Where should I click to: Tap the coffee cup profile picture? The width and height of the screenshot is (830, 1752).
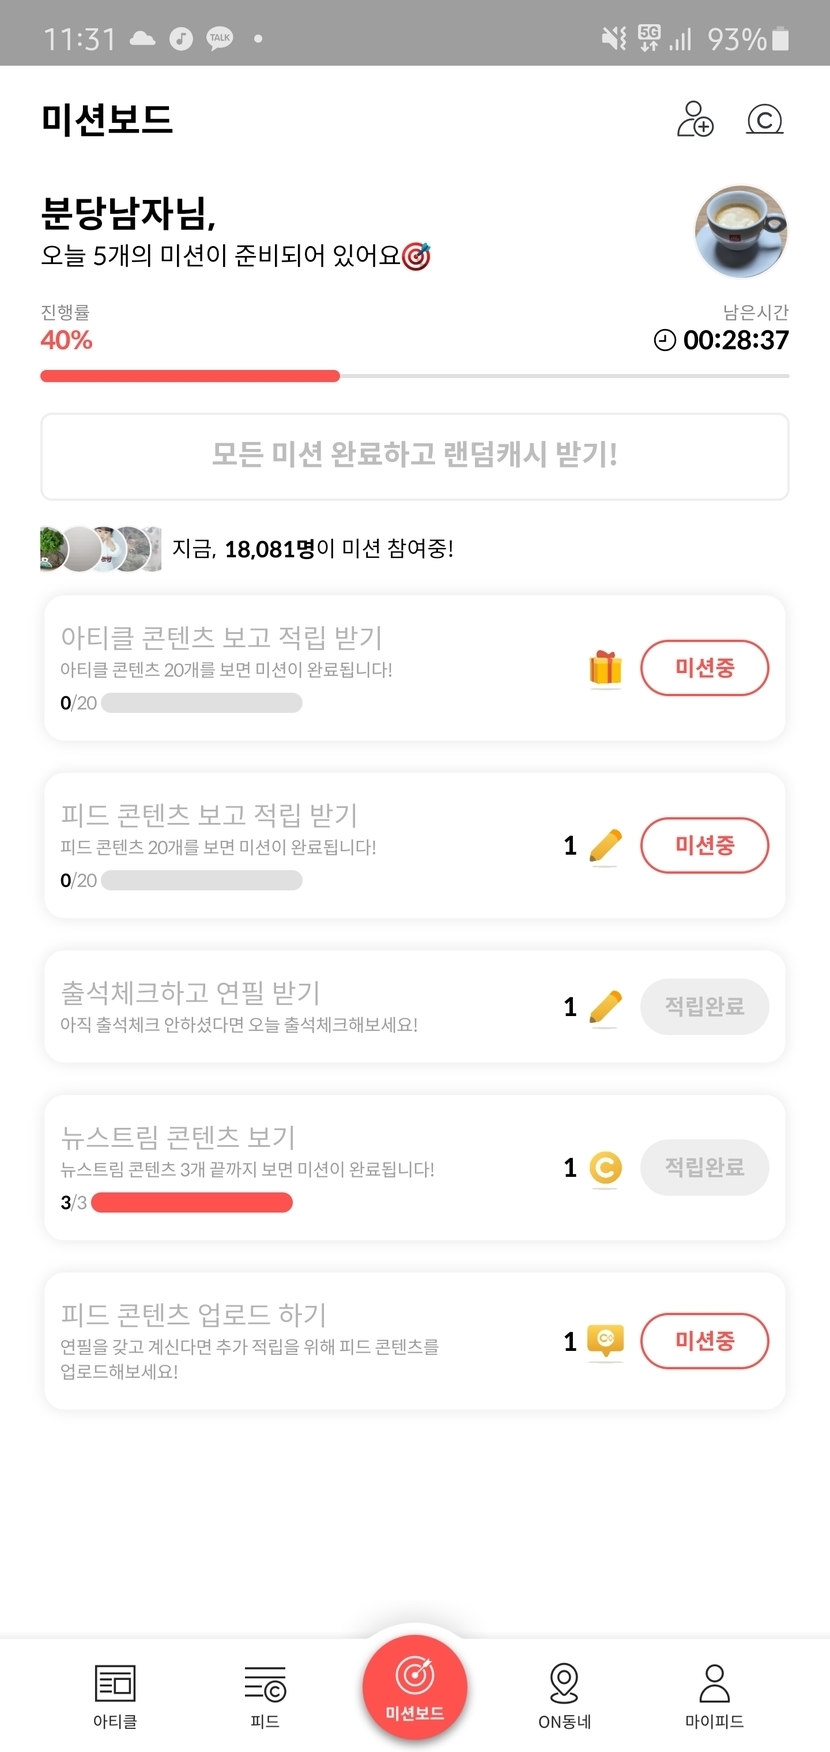pyautogui.click(x=741, y=231)
